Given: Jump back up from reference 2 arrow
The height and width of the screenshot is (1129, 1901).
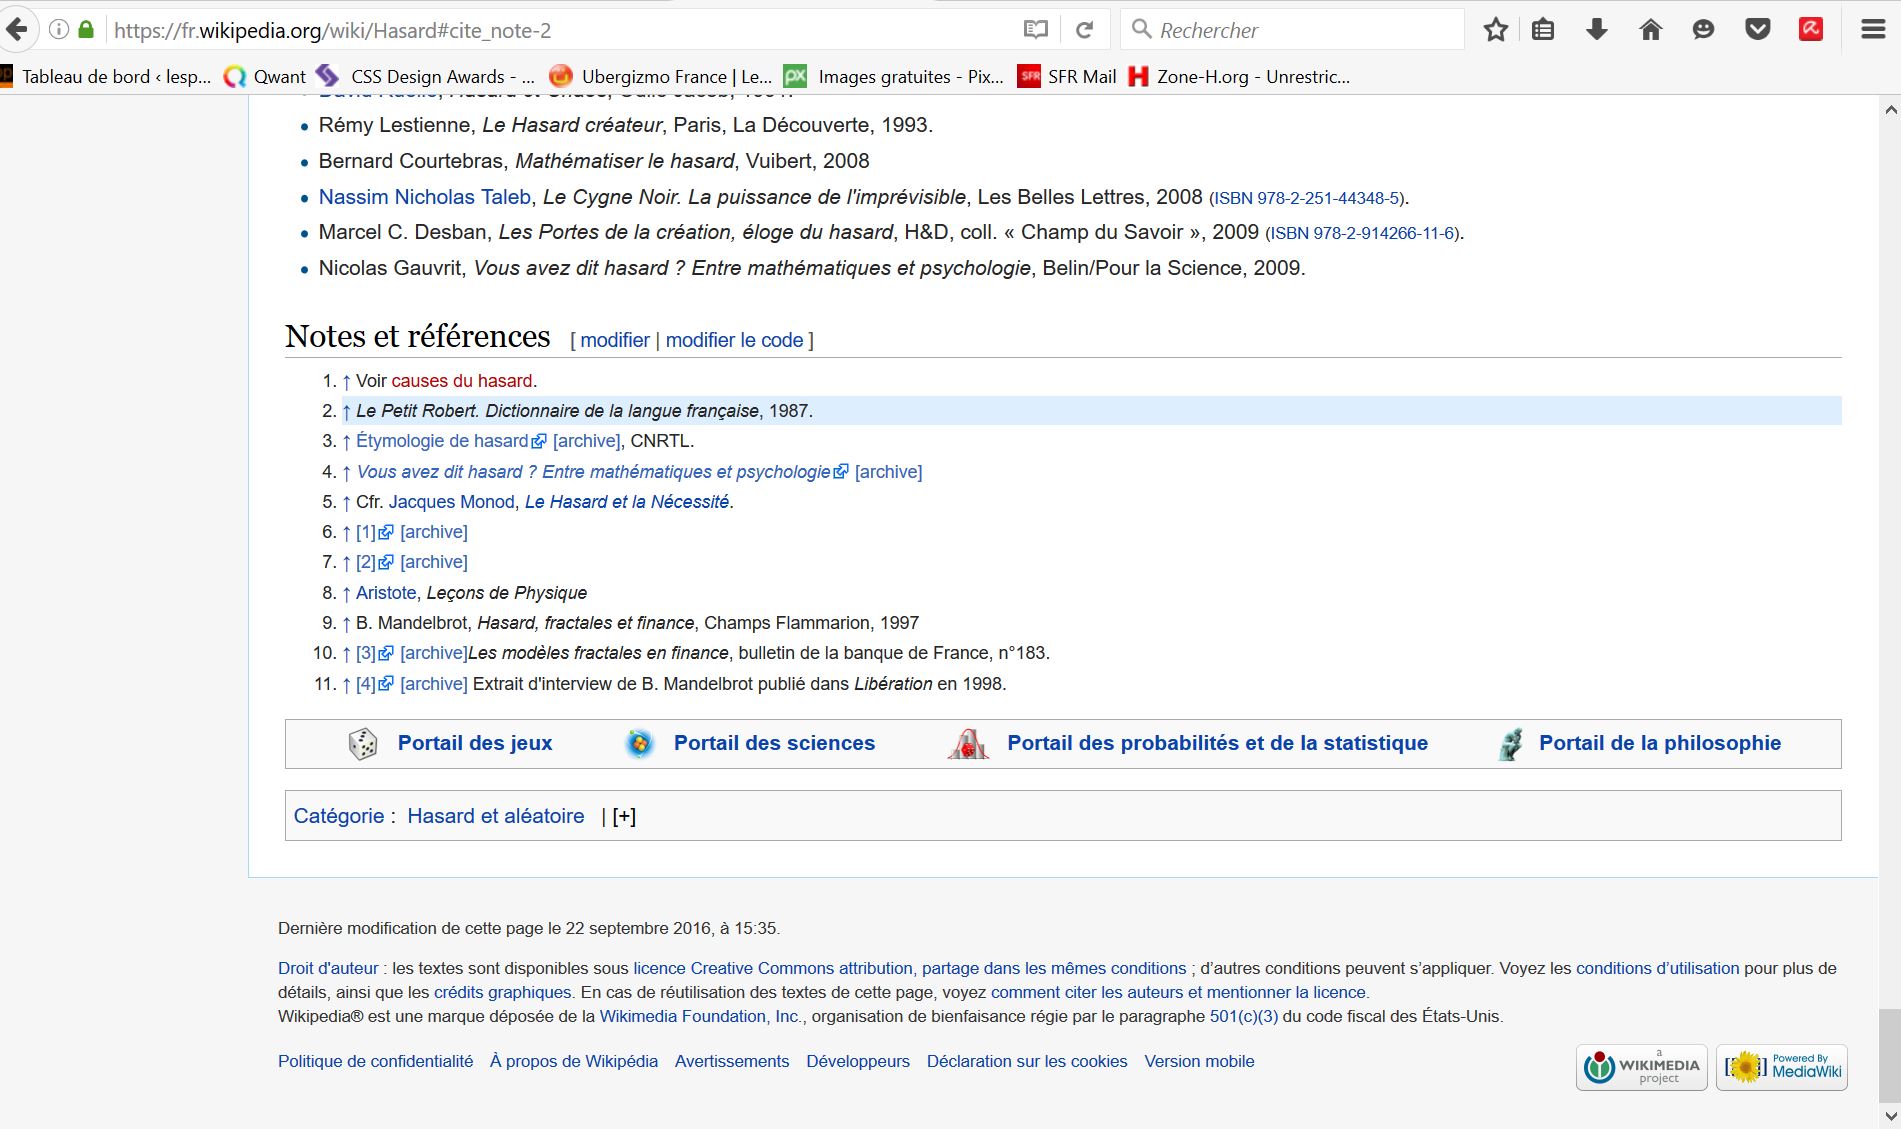Looking at the screenshot, I should [347, 411].
